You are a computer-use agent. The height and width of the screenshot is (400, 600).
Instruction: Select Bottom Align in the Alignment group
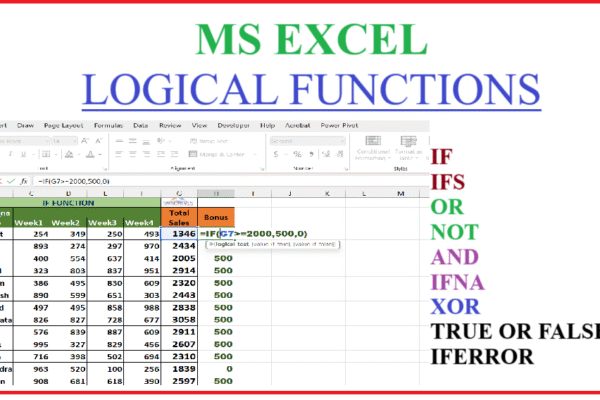click(146, 141)
